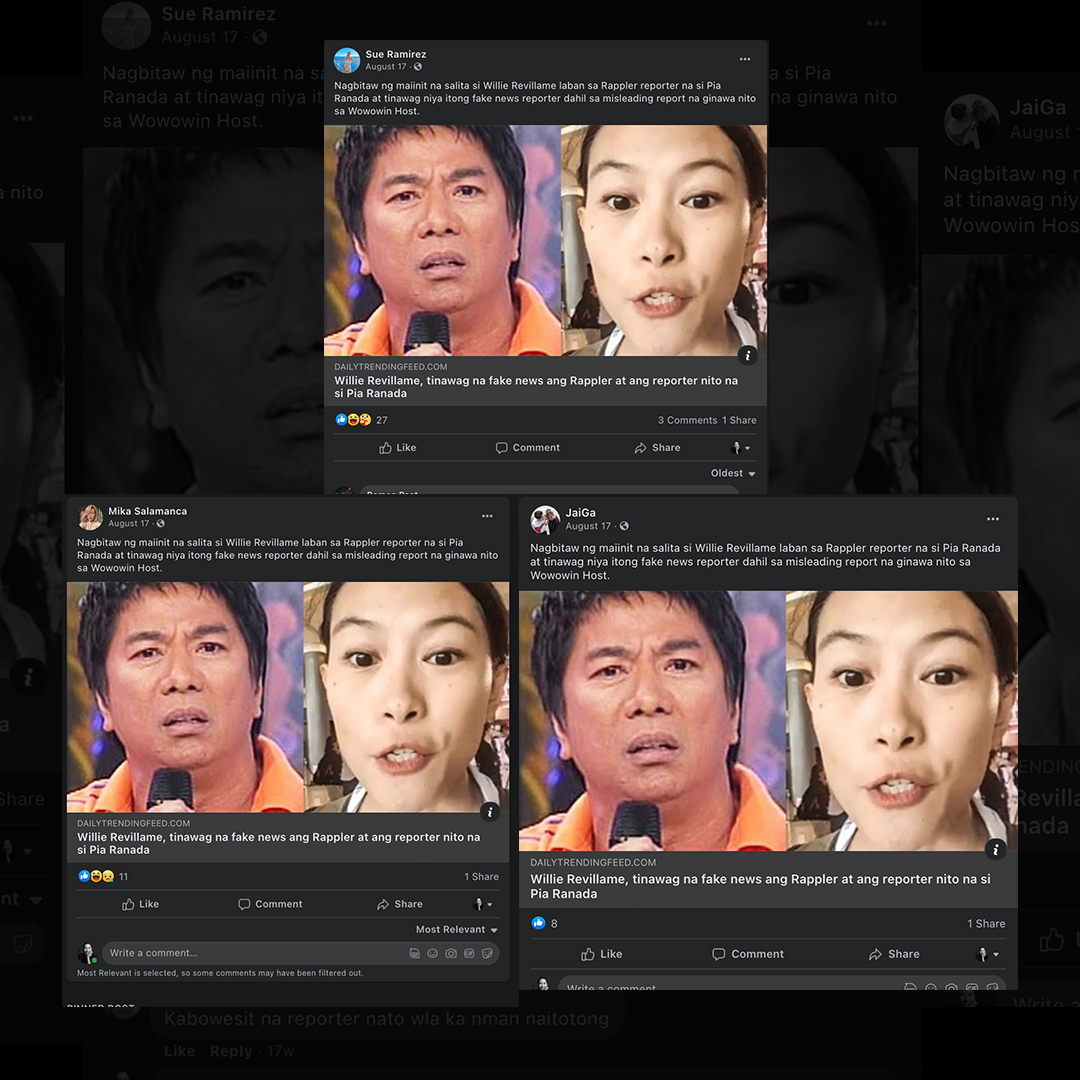
Task: Open the three-dot options on JaiGa's foreground post
Action: tap(993, 519)
